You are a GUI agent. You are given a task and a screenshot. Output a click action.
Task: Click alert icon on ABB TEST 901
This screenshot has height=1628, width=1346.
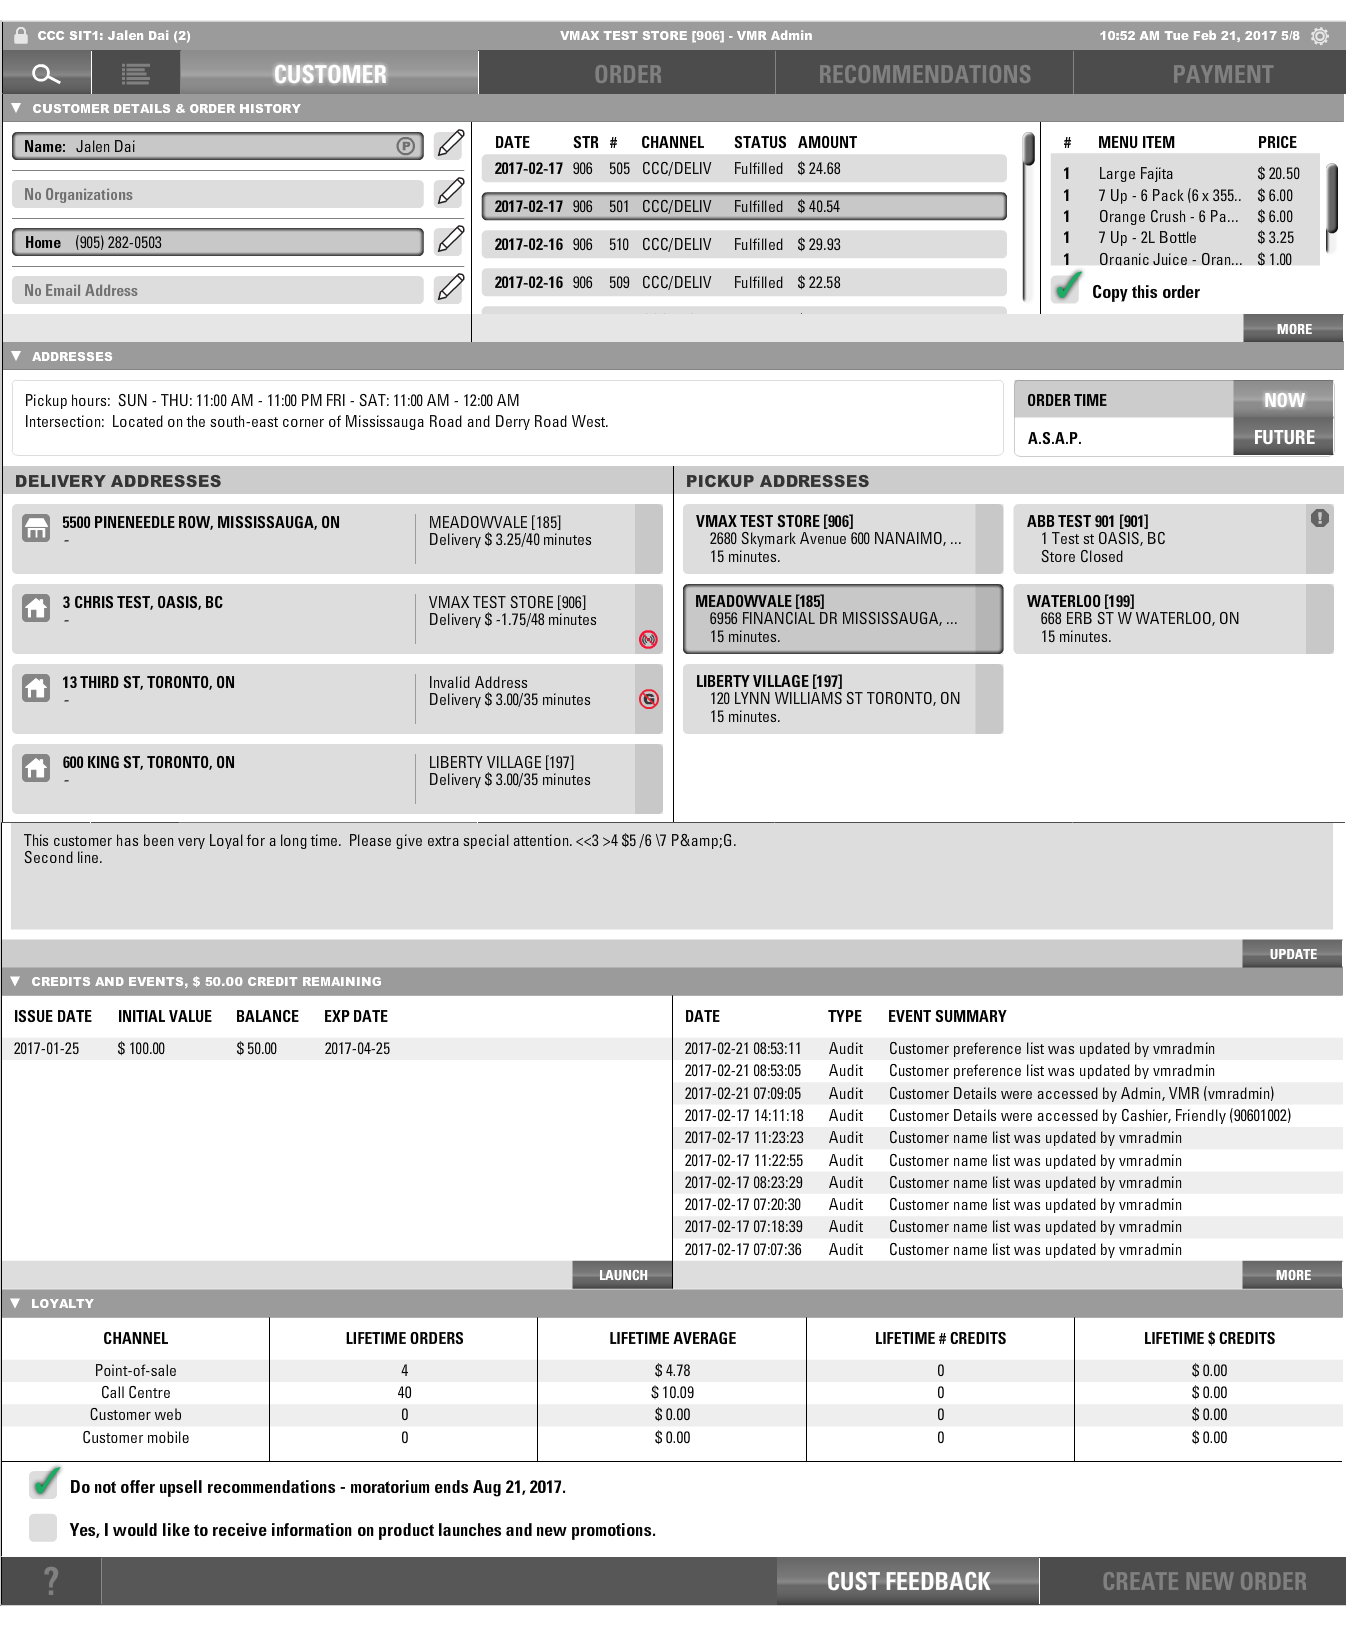[x=1320, y=518]
